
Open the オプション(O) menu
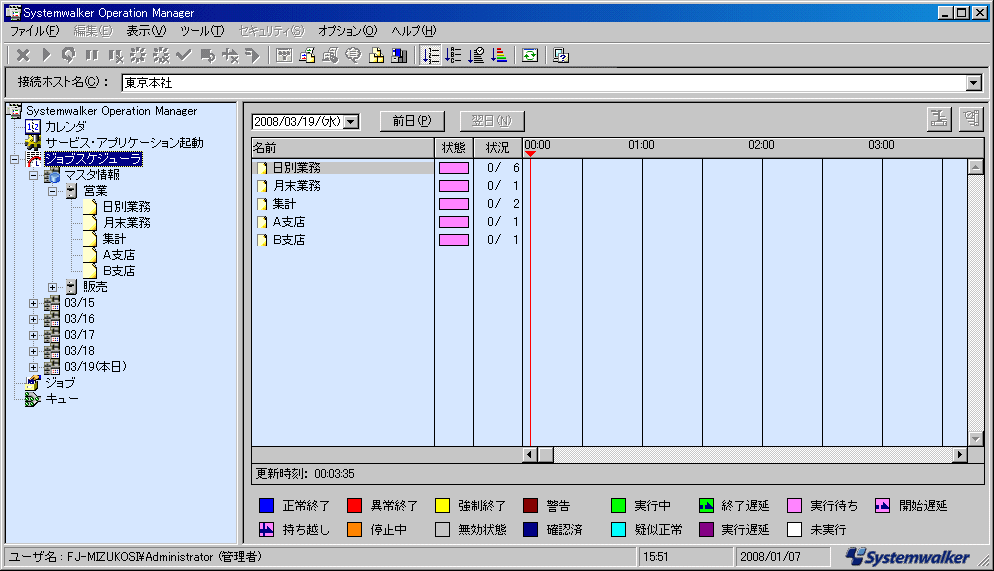tap(347, 30)
